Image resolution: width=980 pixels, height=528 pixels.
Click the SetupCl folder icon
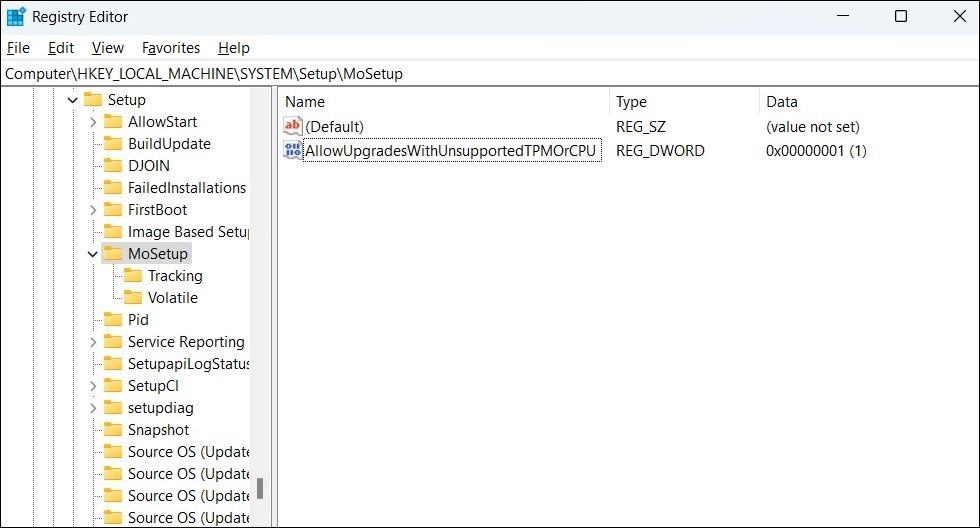click(x=112, y=386)
